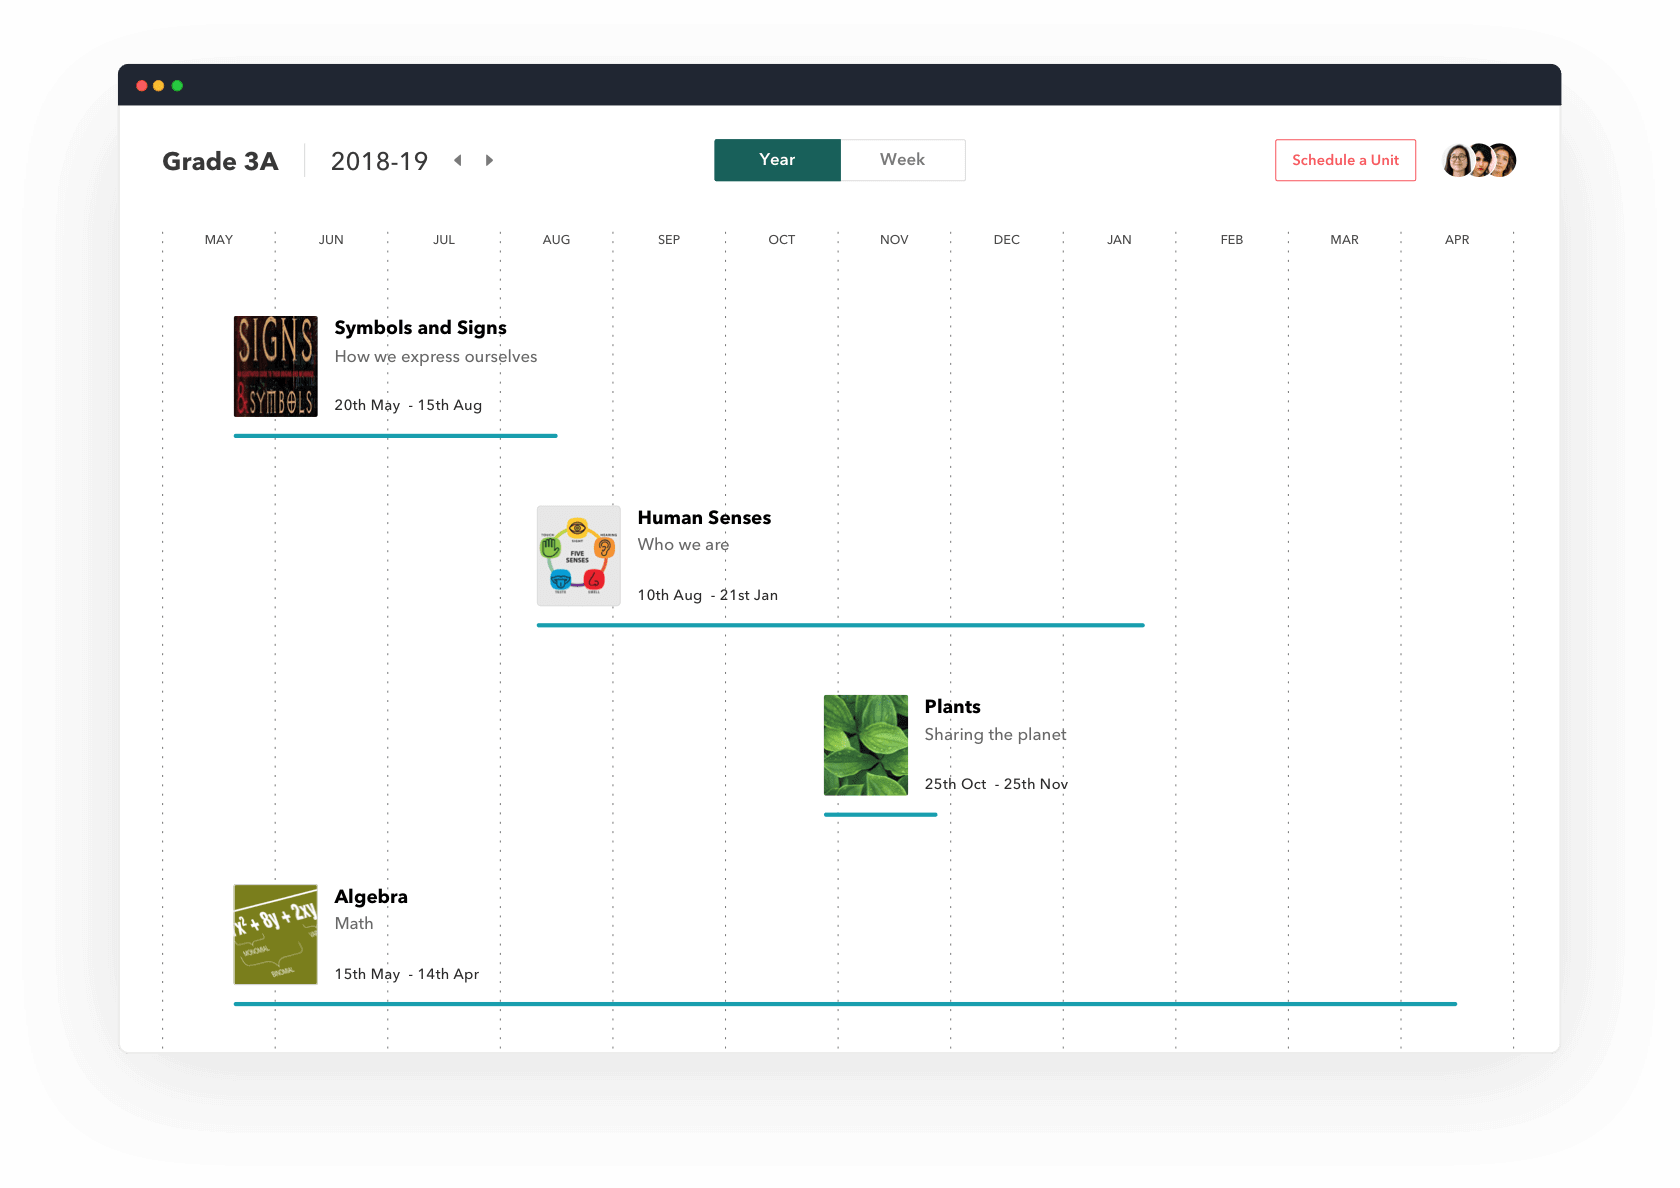This screenshot has height=1188, width=1680.
Task: Click the Schedule a Unit button
Action: (1345, 160)
